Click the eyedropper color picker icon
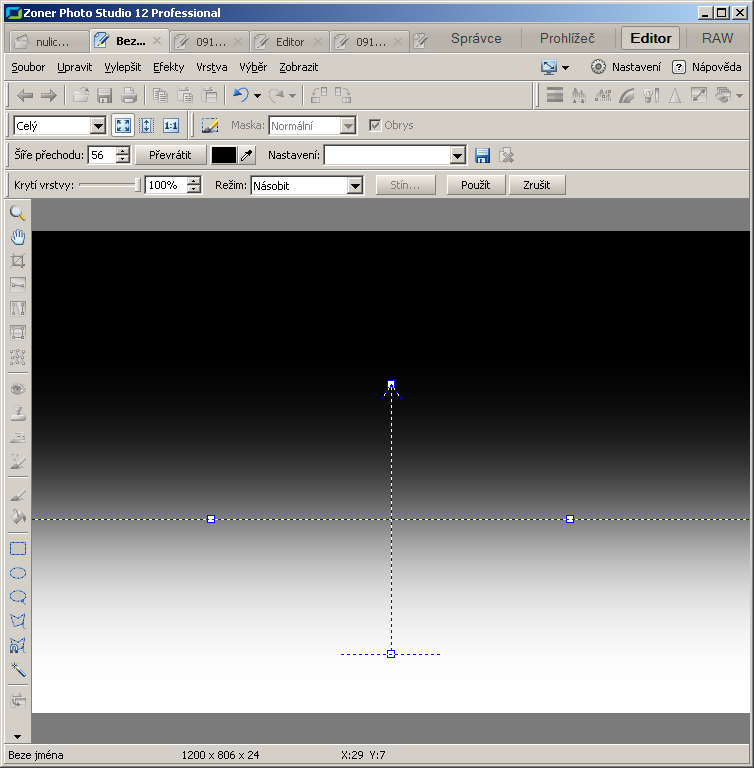Screen dimensions: 754x768 pos(247,155)
